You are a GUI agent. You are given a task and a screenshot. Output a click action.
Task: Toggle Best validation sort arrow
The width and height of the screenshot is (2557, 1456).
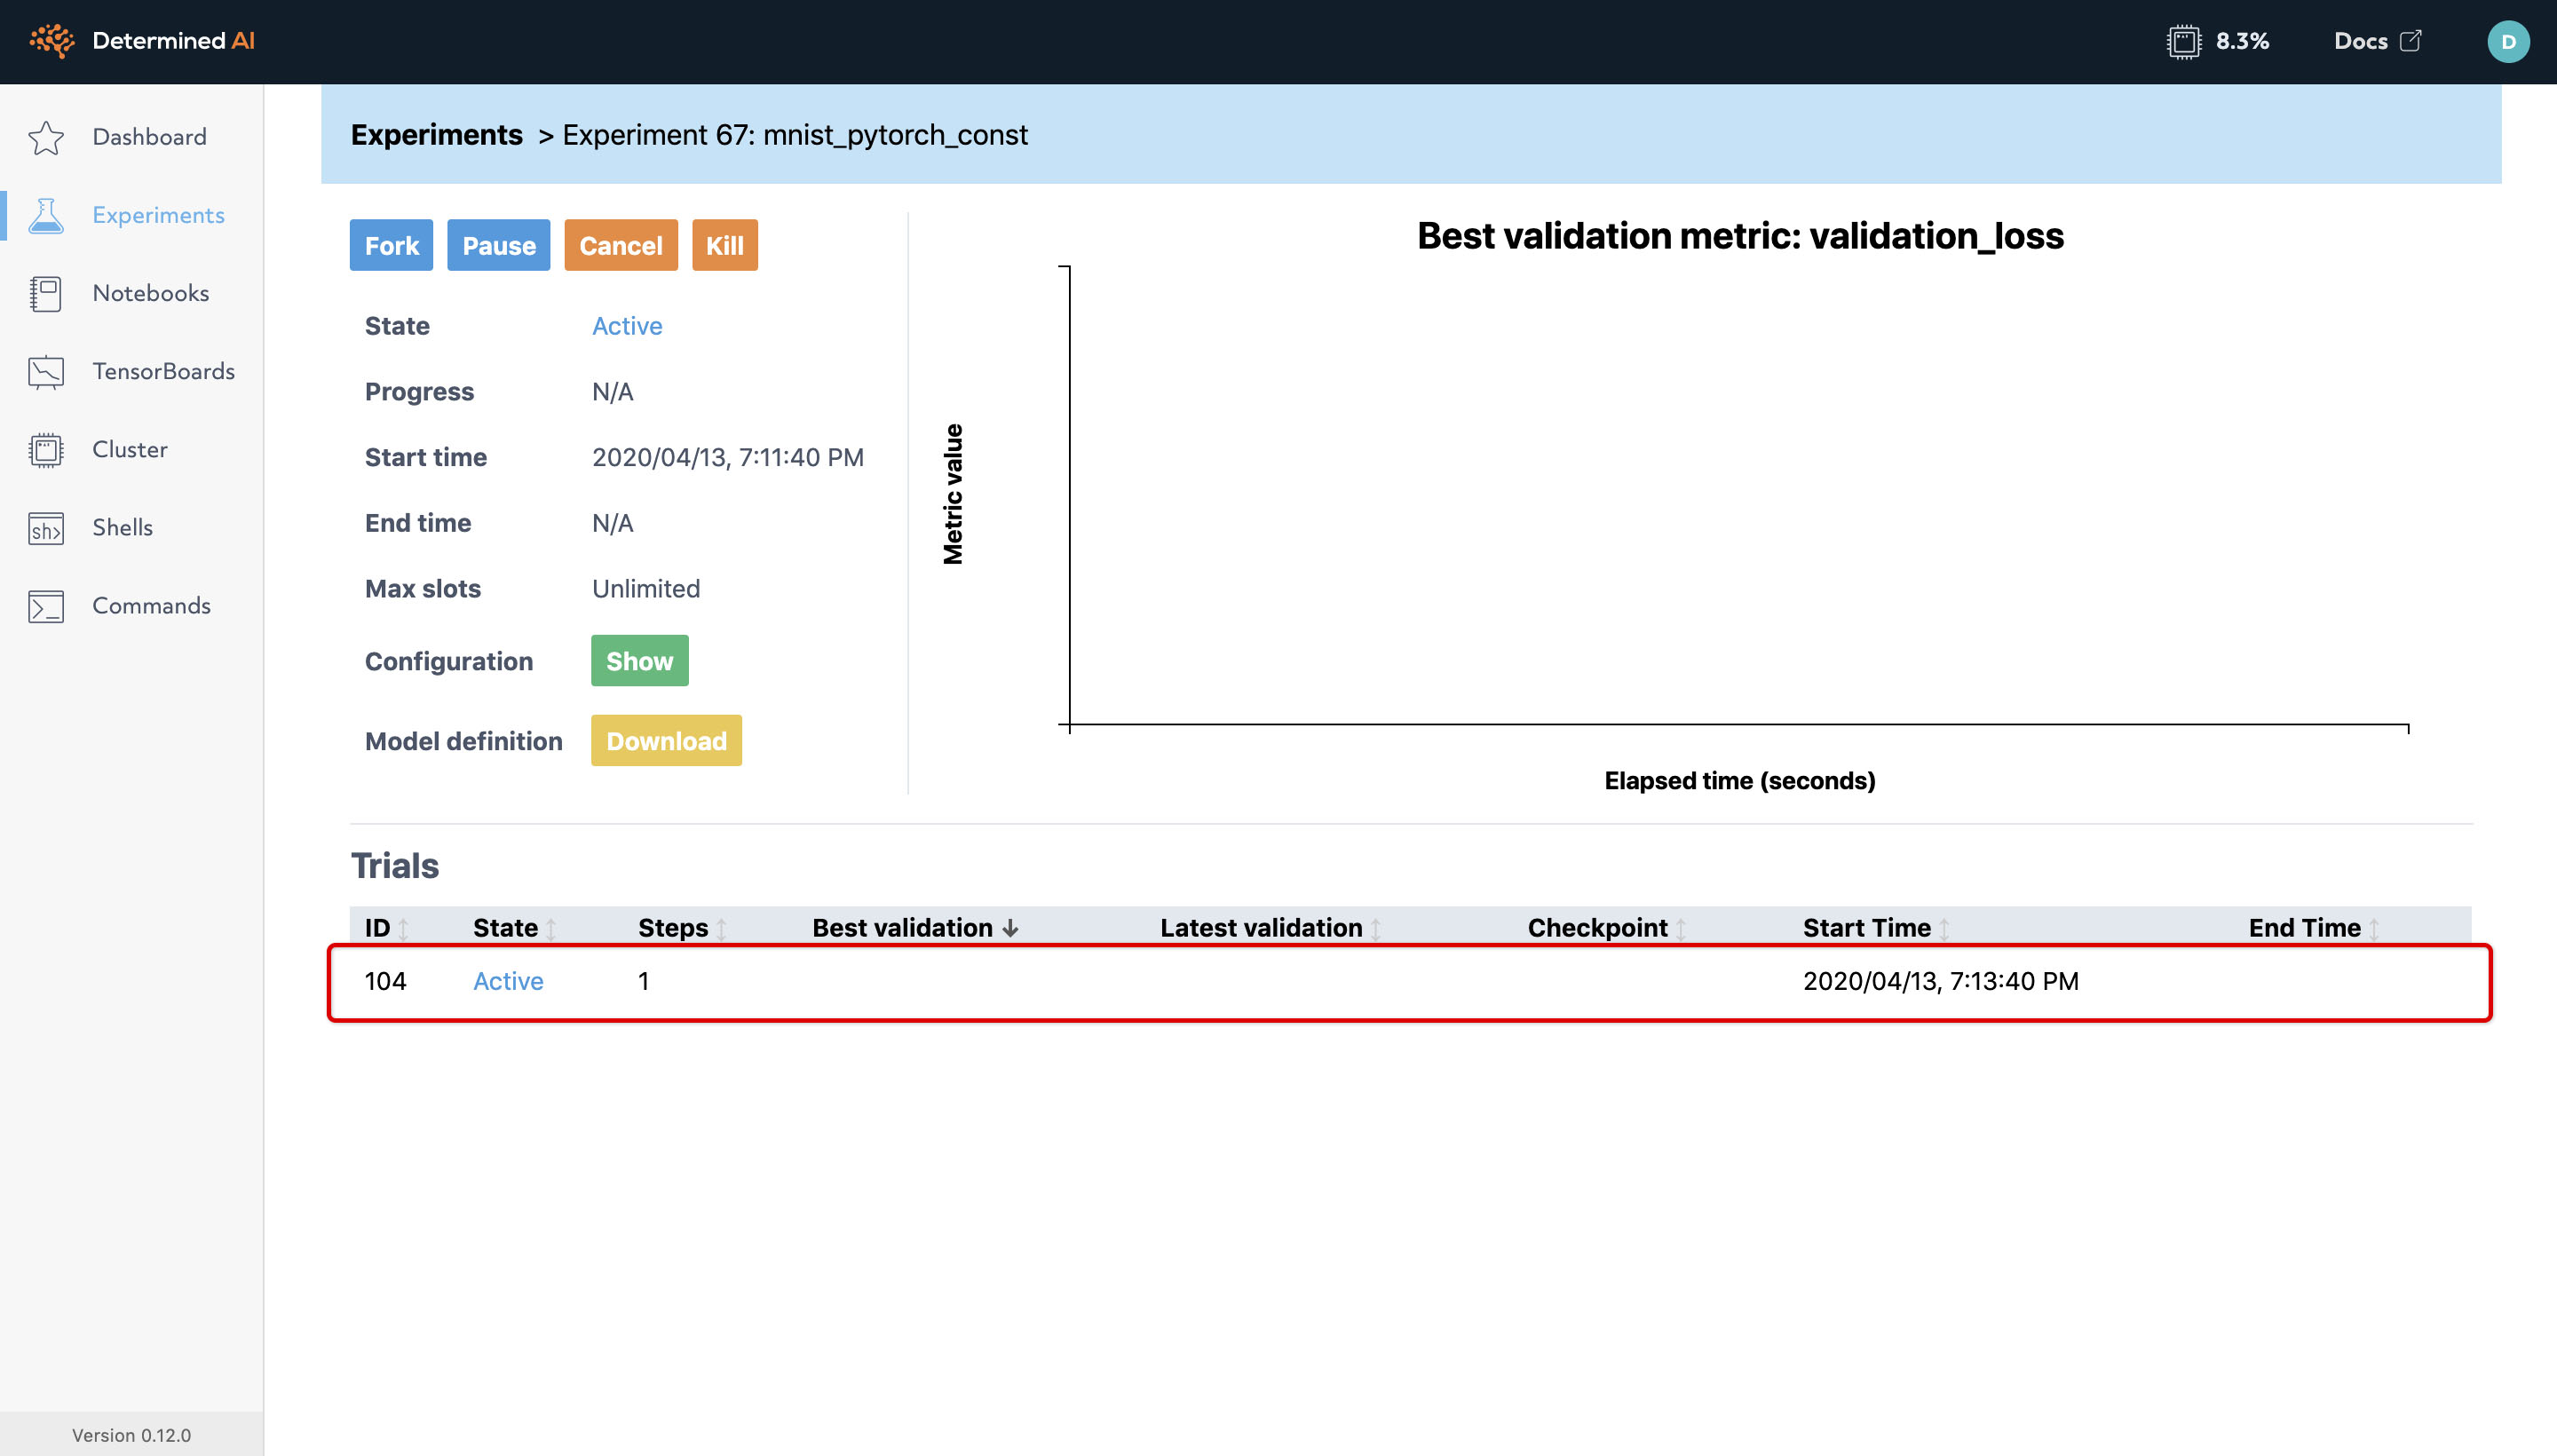coord(1011,928)
